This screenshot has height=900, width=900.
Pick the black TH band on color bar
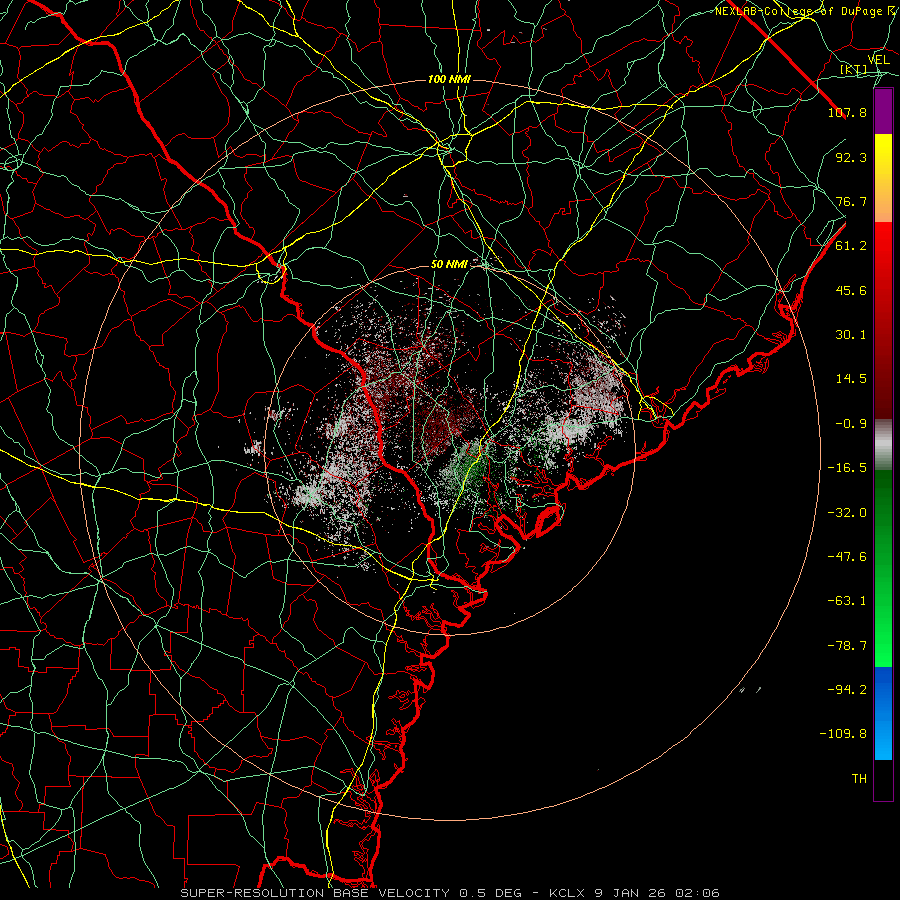point(883,780)
